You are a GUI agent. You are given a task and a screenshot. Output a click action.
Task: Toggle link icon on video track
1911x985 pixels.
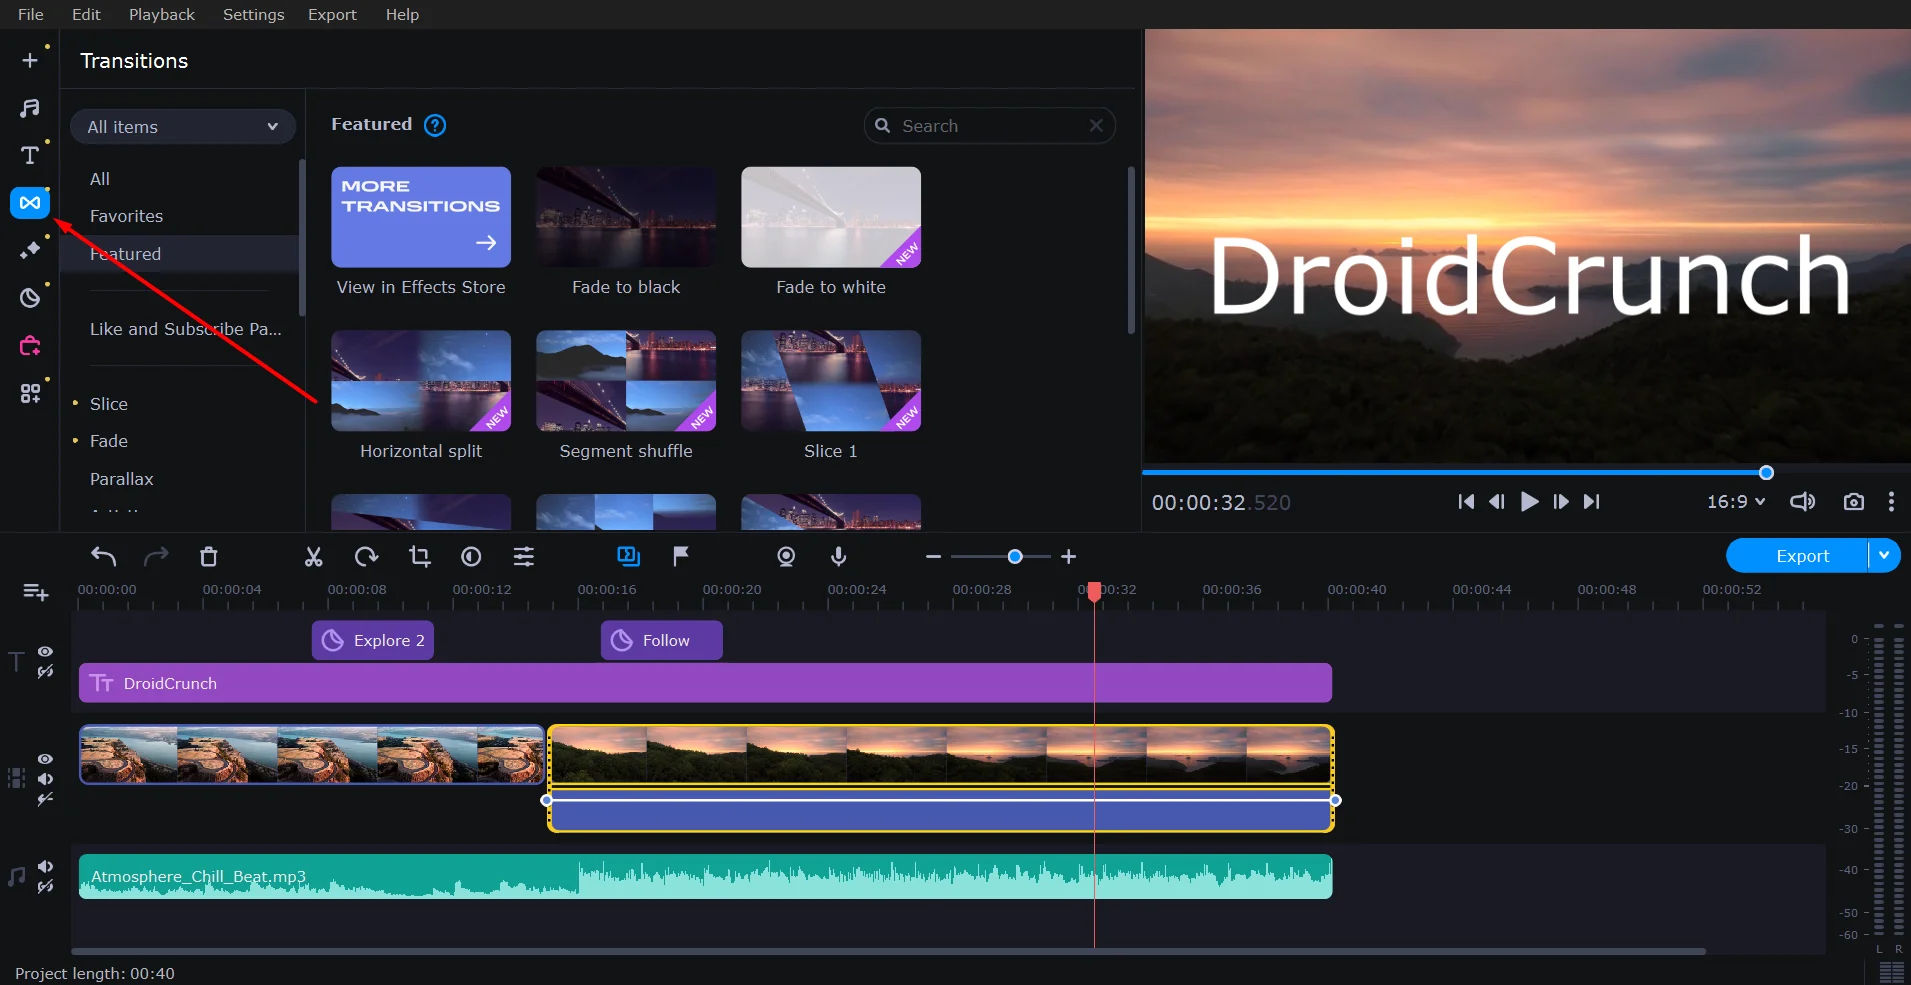tap(45, 799)
